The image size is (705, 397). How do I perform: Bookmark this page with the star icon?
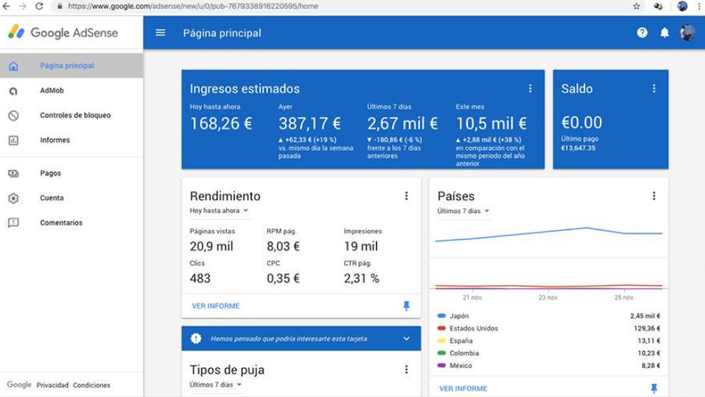click(636, 6)
